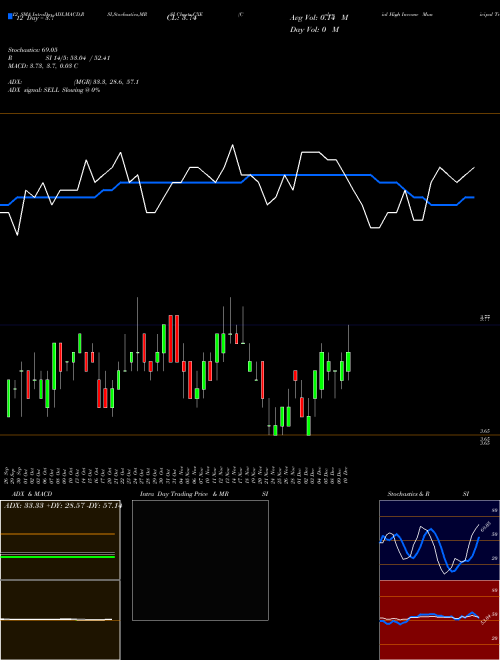Select the 'Stochastics: 69.03' readout
Screen dimensions: 500x660
(33, 50)
